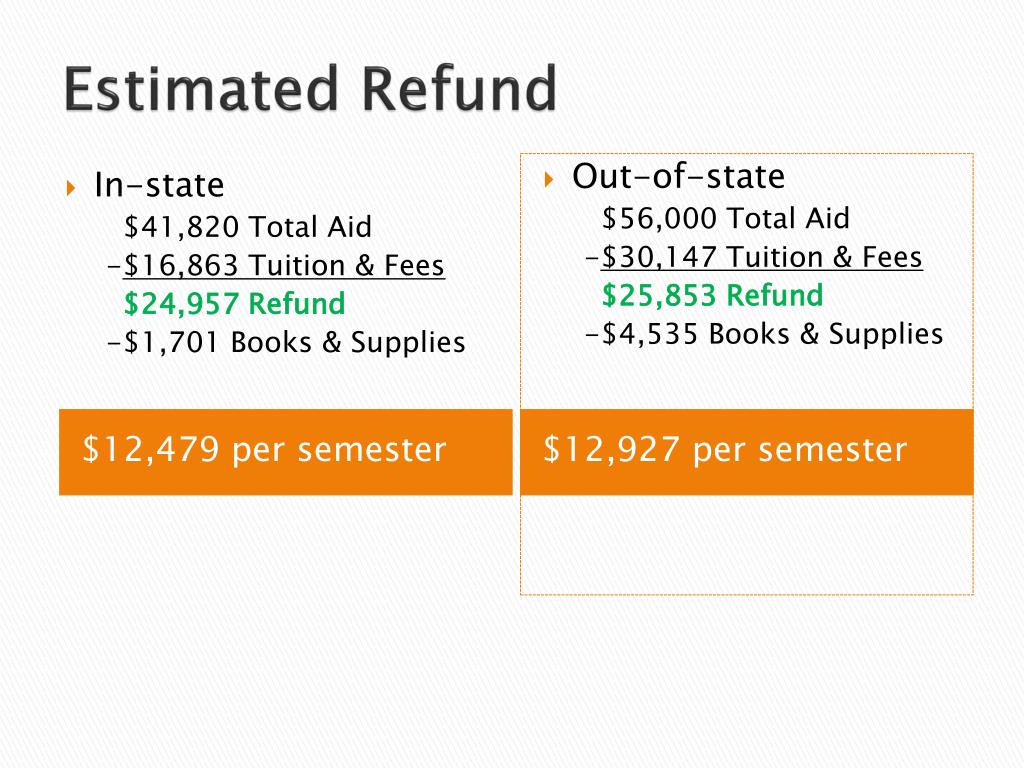Click the $12,479 per semester orange banner

click(285, 452)
